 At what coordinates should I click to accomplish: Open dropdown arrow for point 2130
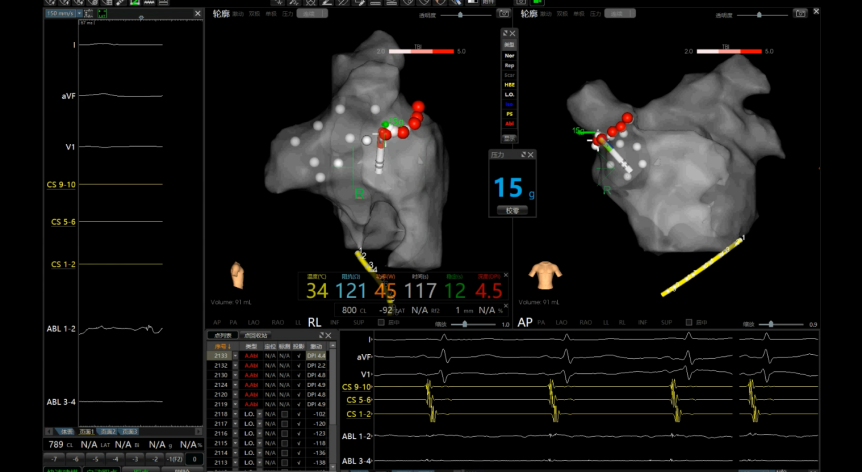click(235, 375)
